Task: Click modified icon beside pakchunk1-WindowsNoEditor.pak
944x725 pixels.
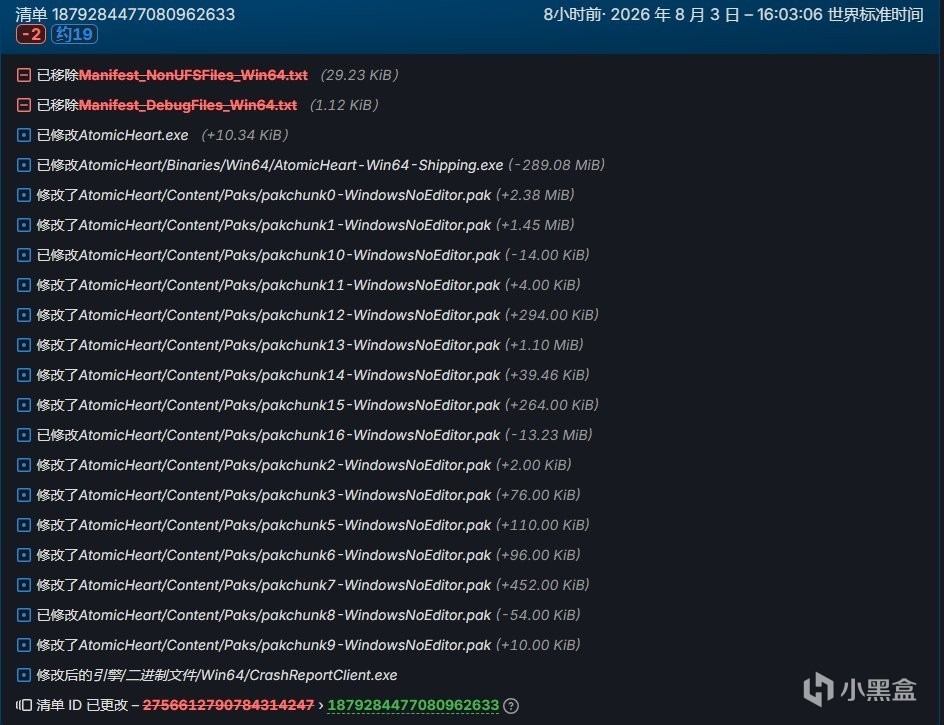Action: point(24,225)
